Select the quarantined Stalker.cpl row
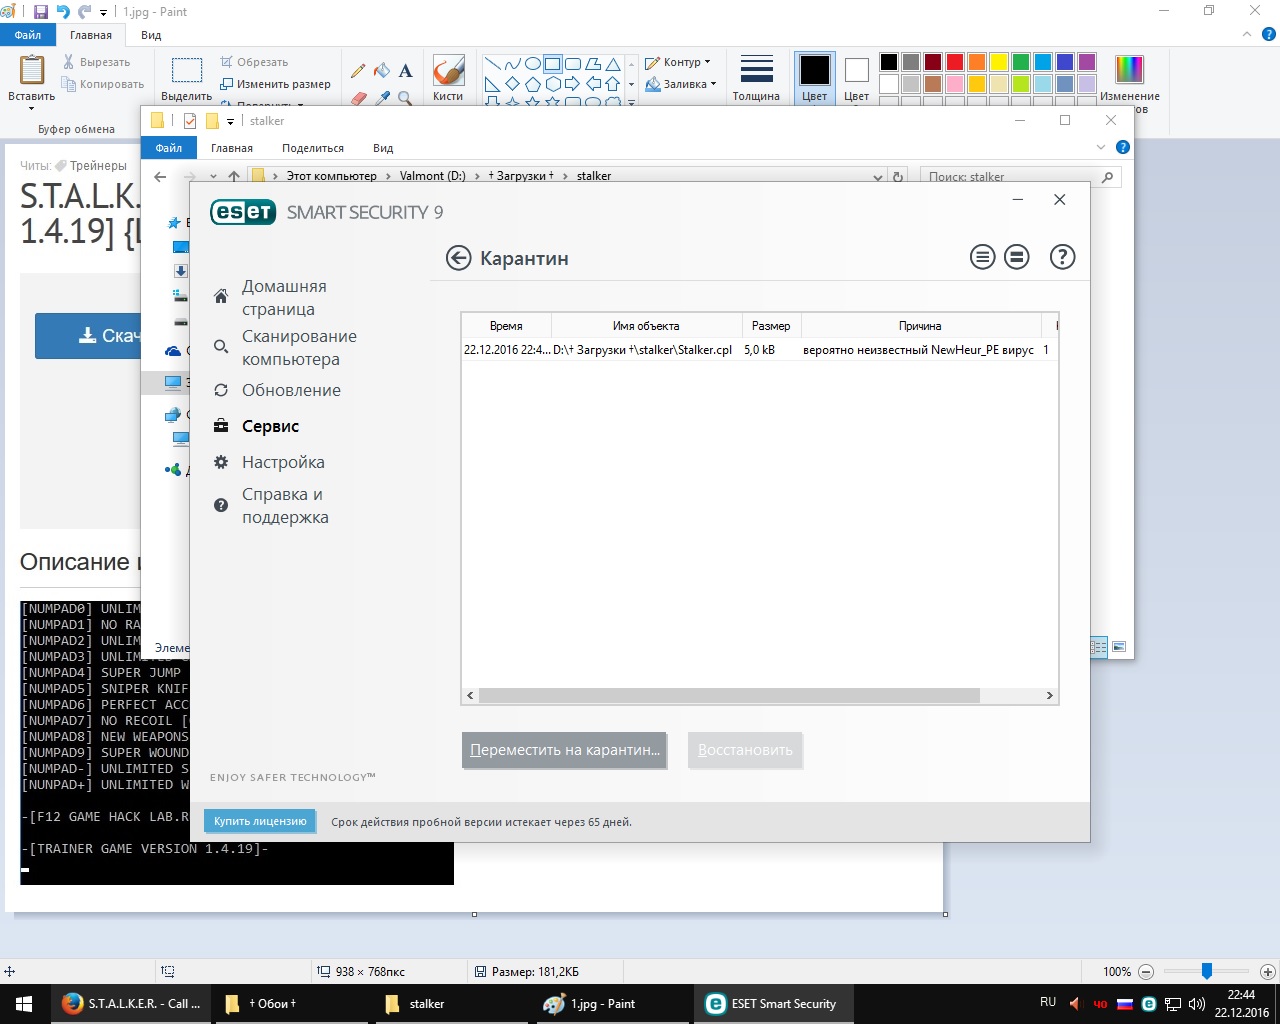 [x=759, y=350]
